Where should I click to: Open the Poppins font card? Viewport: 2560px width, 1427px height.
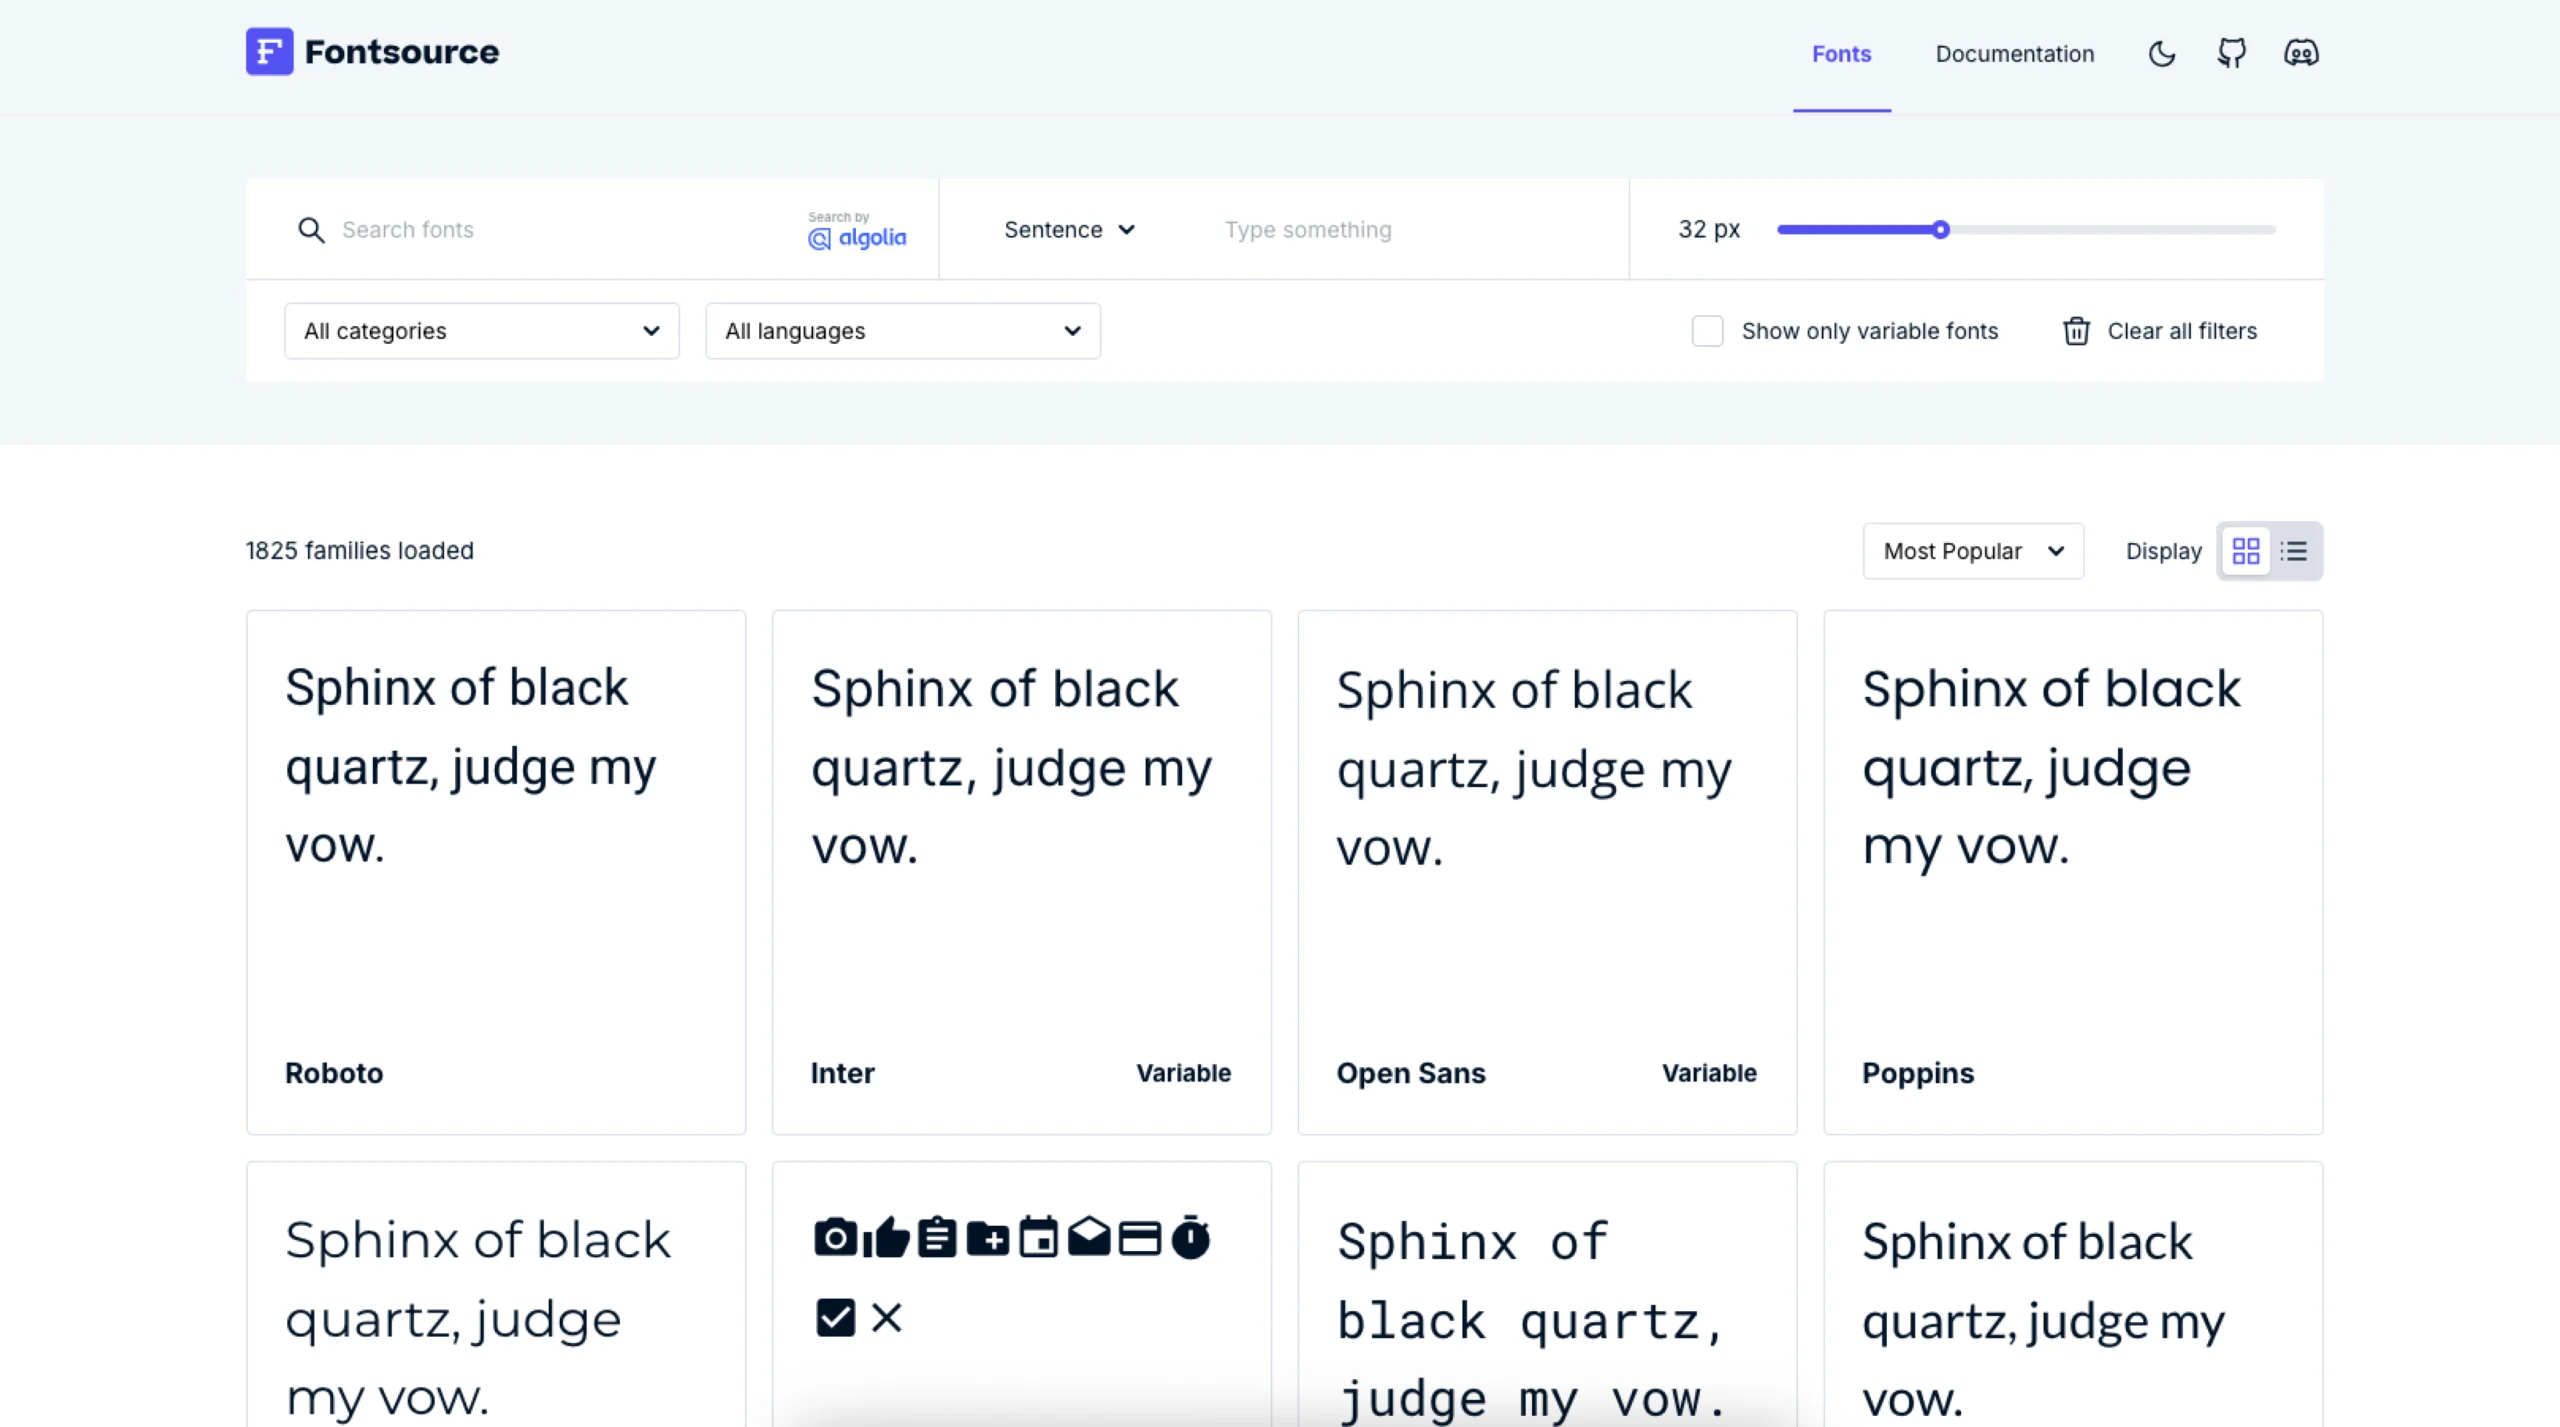(x=2073, y=872)
